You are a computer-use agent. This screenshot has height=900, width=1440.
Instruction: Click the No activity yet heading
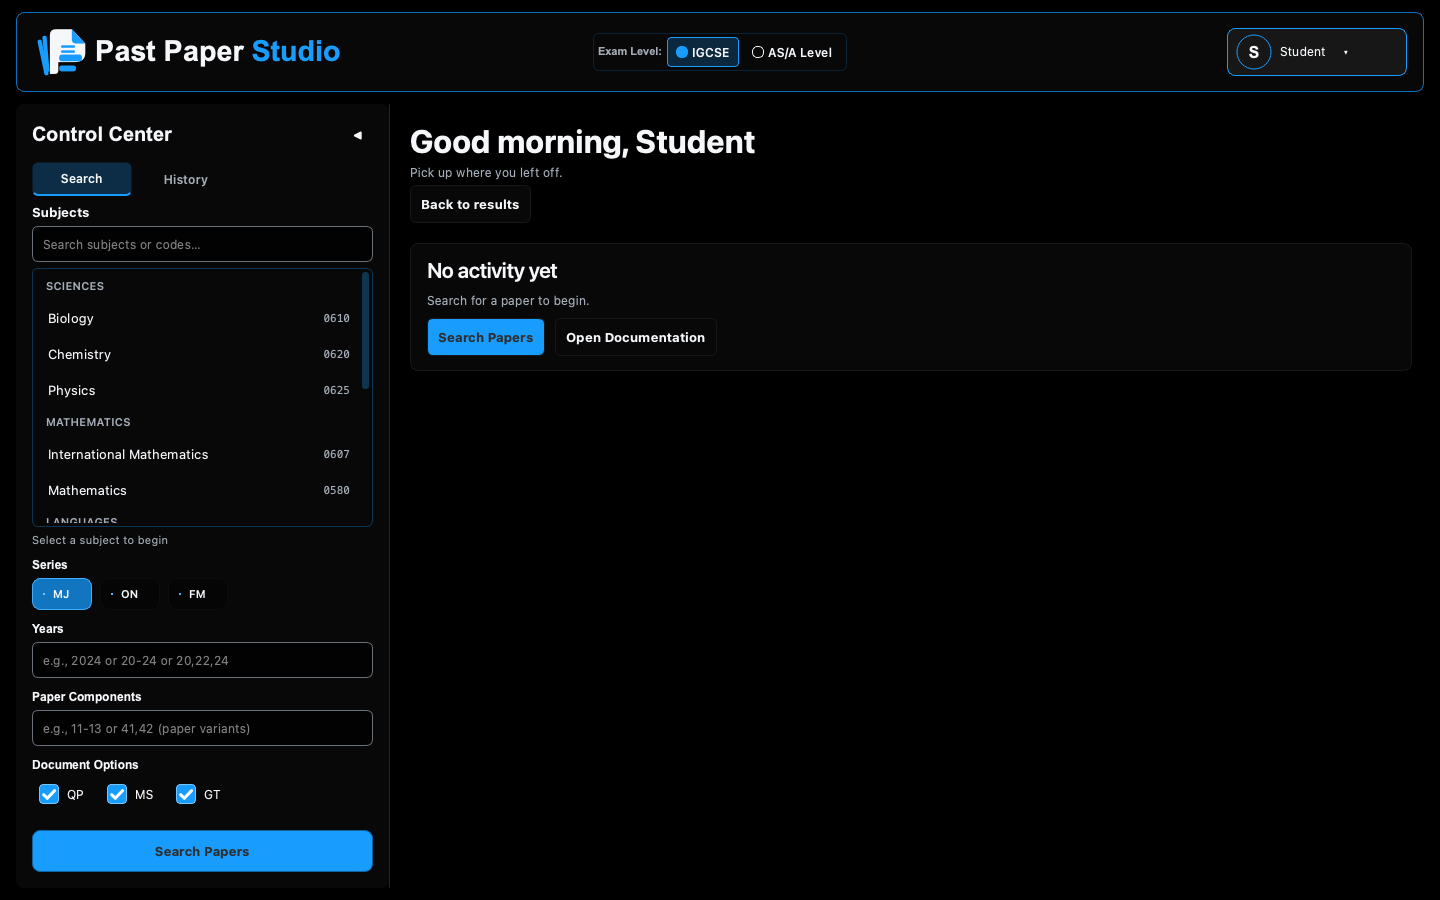(x=492, y=271)
